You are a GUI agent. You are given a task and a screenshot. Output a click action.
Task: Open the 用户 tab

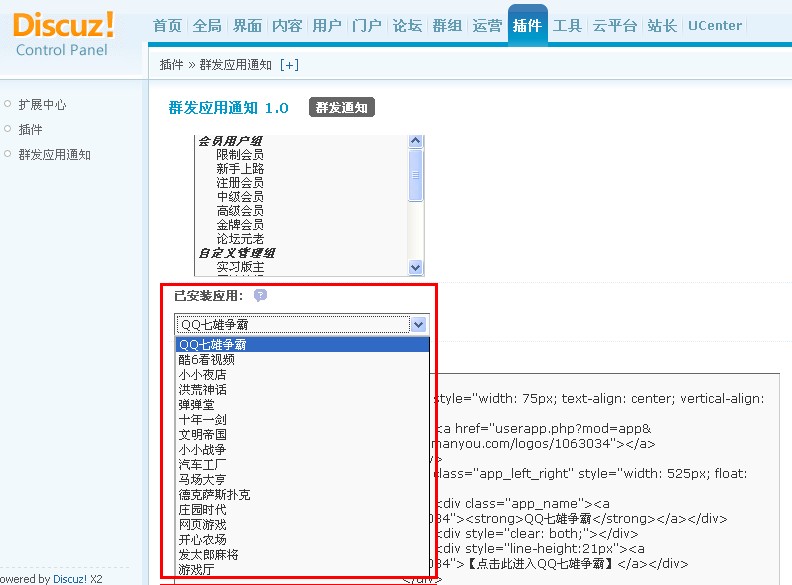pos(327,26)
